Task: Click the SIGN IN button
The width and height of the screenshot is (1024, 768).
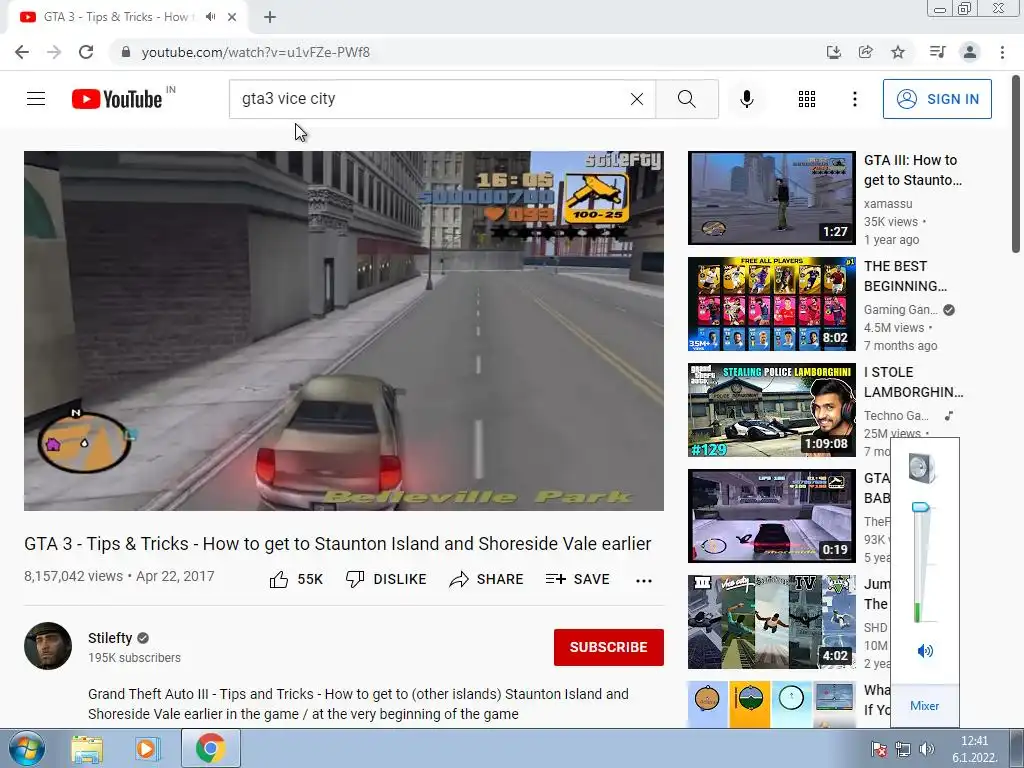Action: (937, 99)
